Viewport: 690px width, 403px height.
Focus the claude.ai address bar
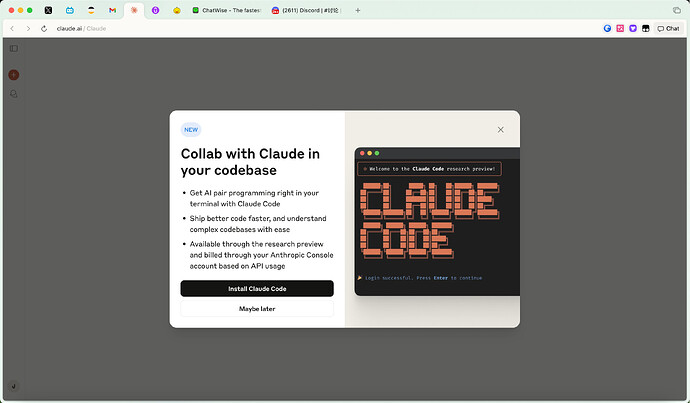click(x=81, y=29)
